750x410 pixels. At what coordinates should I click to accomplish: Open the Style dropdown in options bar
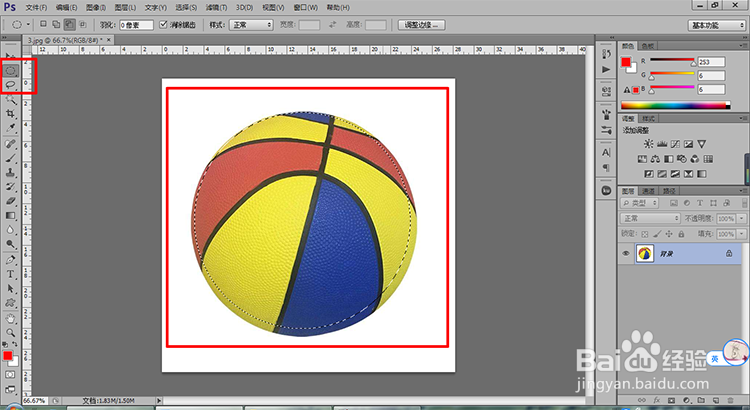[251, 25]
